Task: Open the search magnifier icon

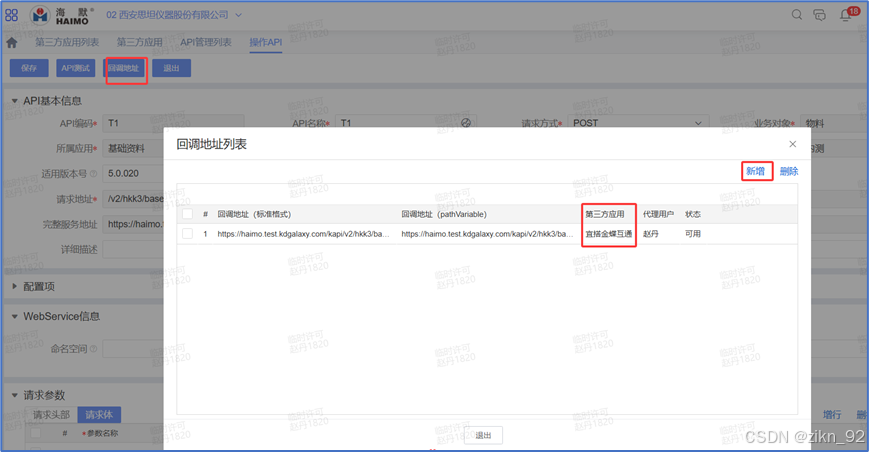Action: pyautogui.click(x=796, y=15)
